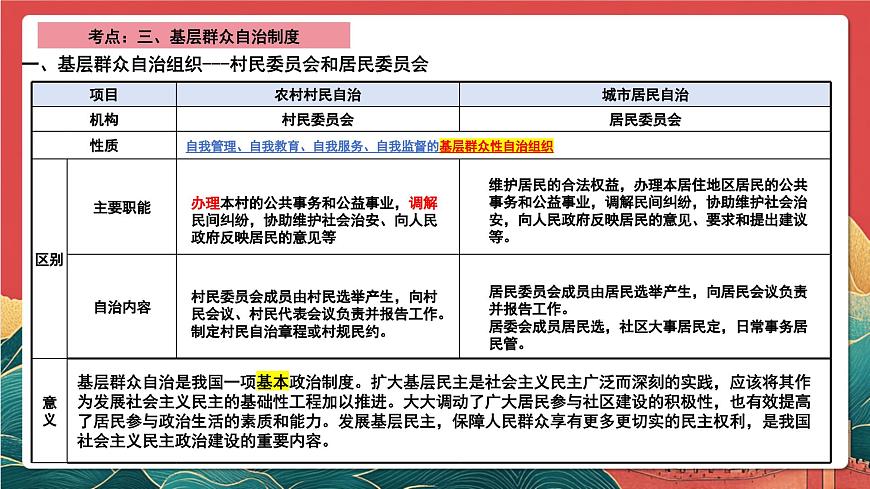
Task: Click the row label '意义'
Action: 49,411
